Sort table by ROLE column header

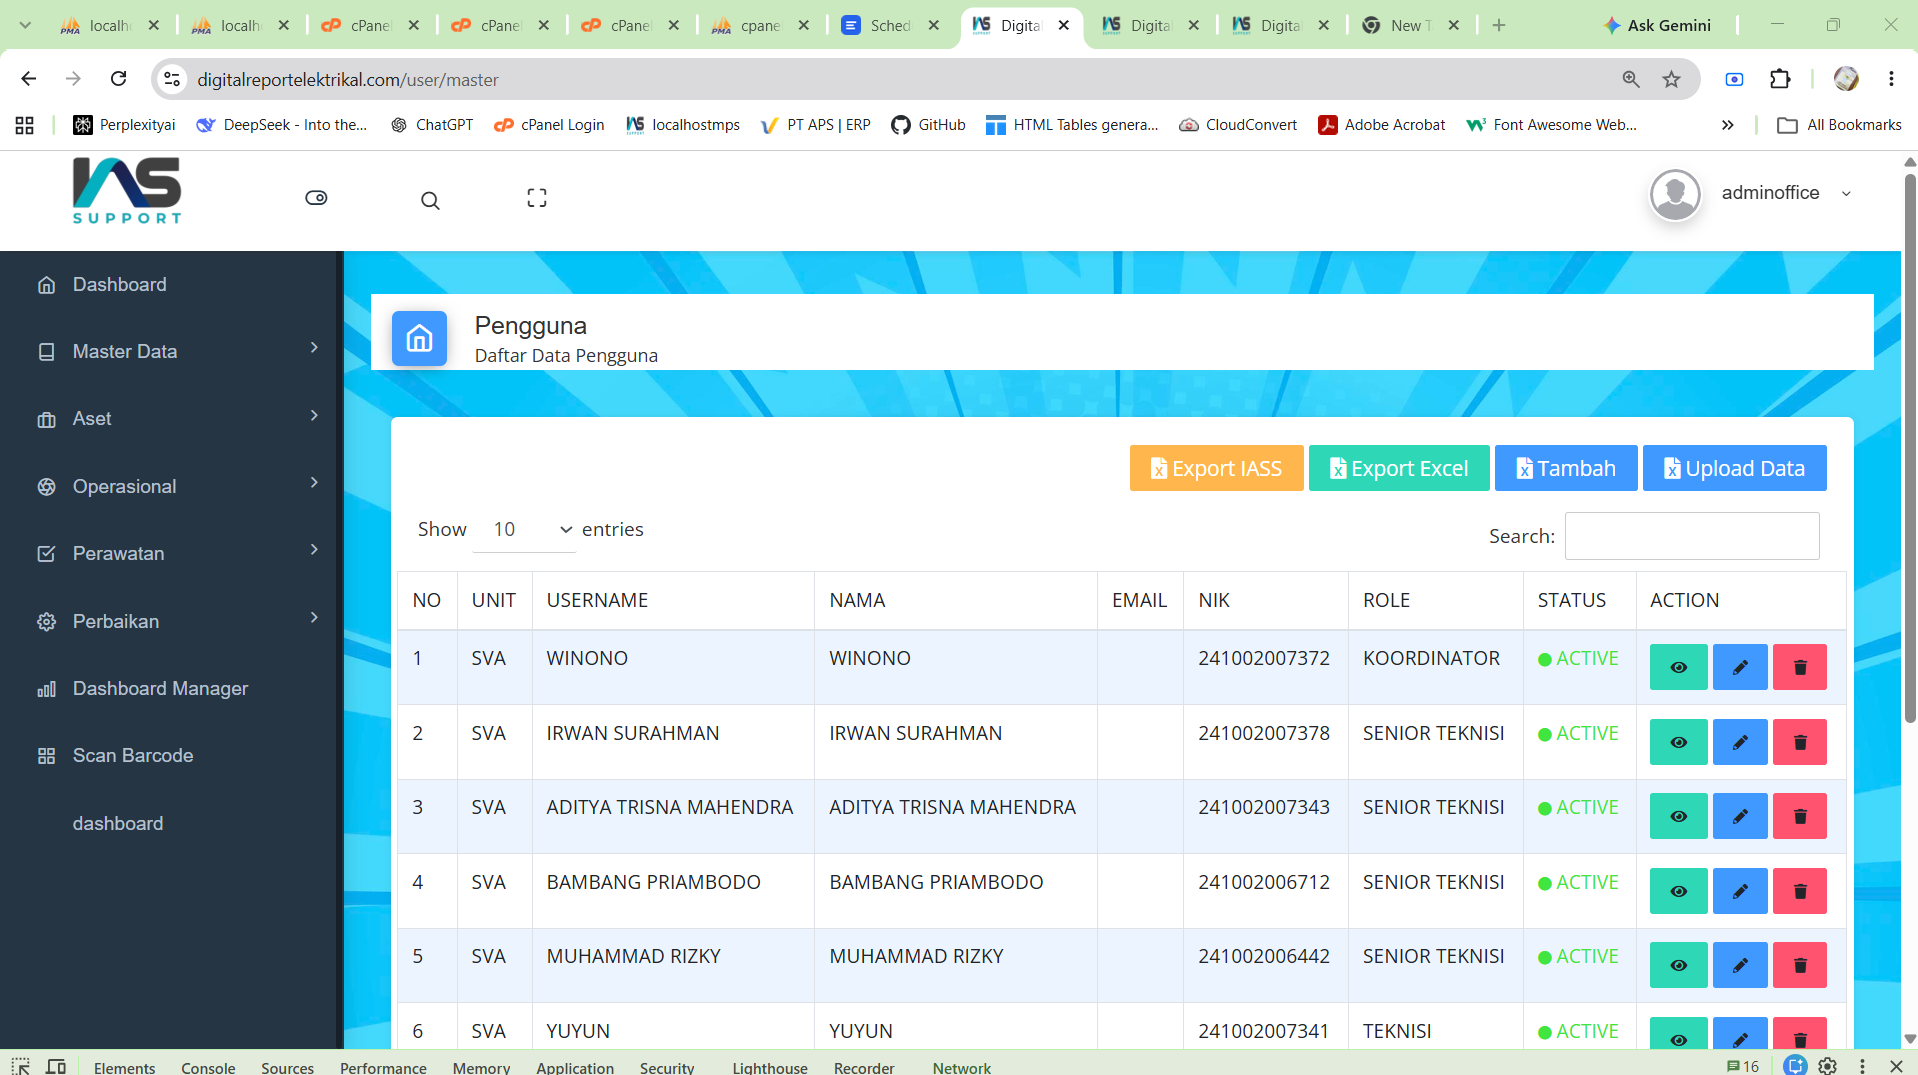click(1435, 600)
